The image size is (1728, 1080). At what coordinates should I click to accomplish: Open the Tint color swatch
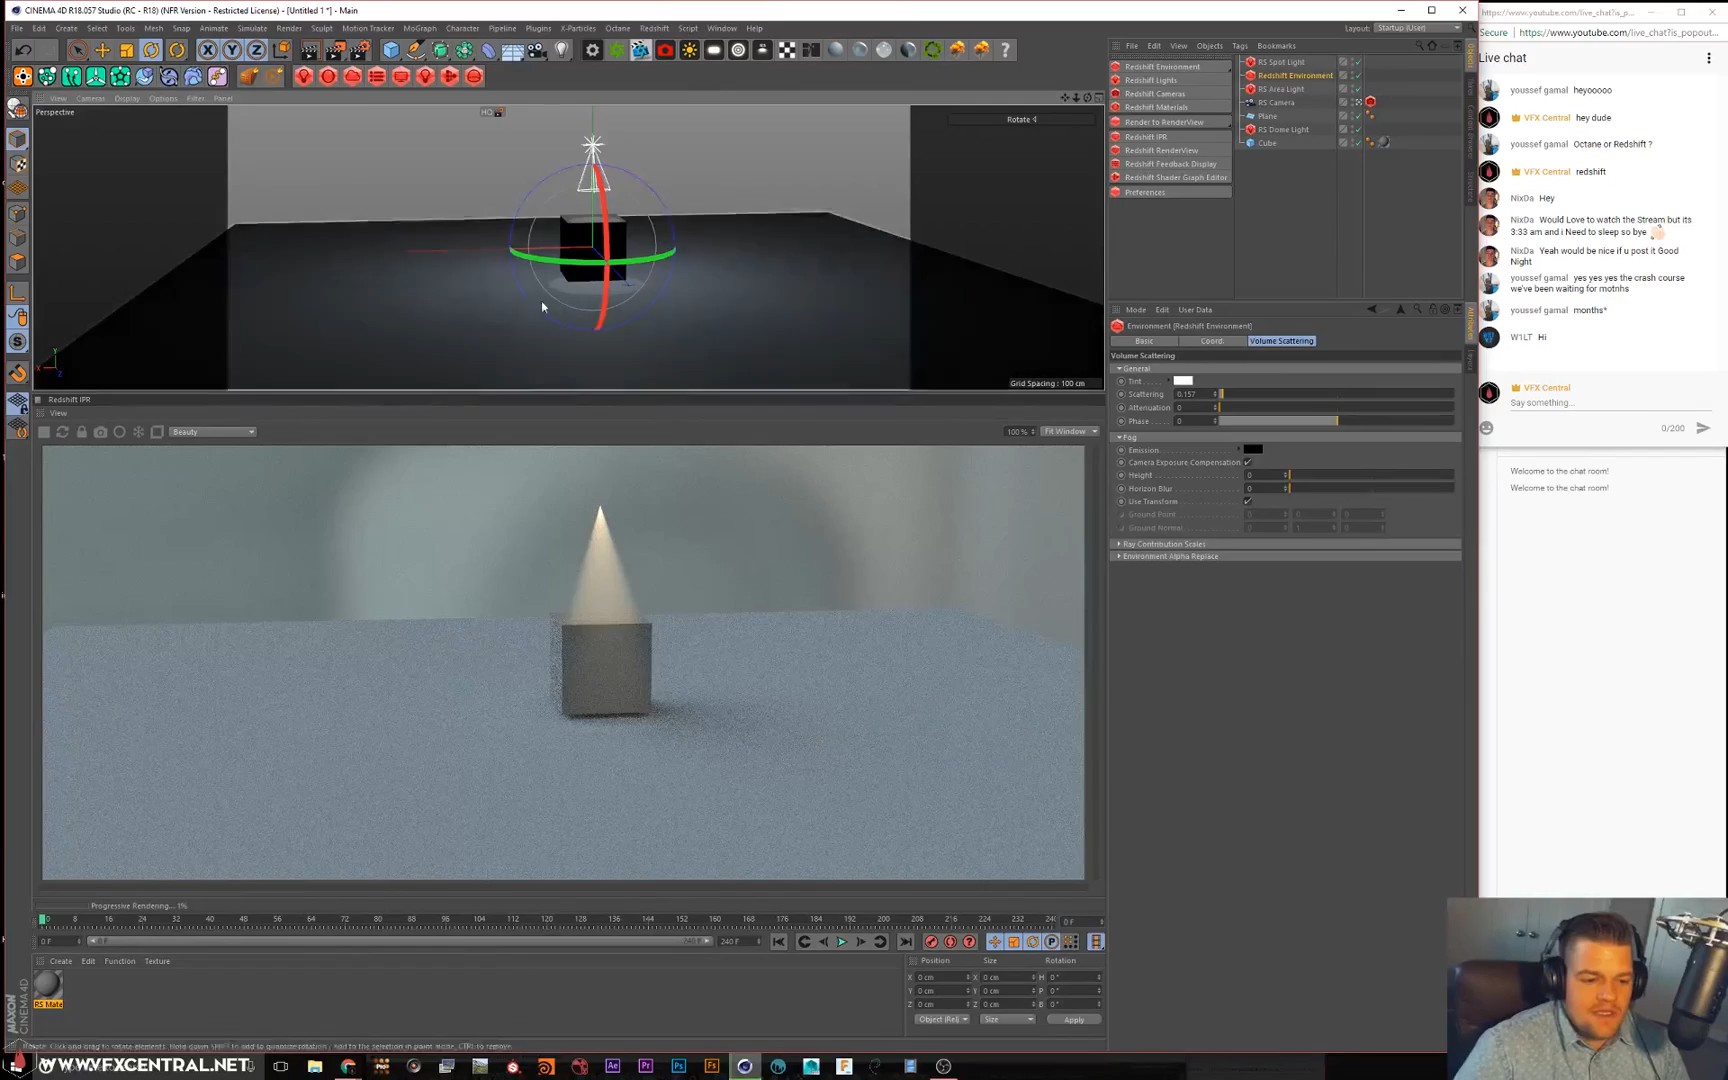(x=1183, y=381)
